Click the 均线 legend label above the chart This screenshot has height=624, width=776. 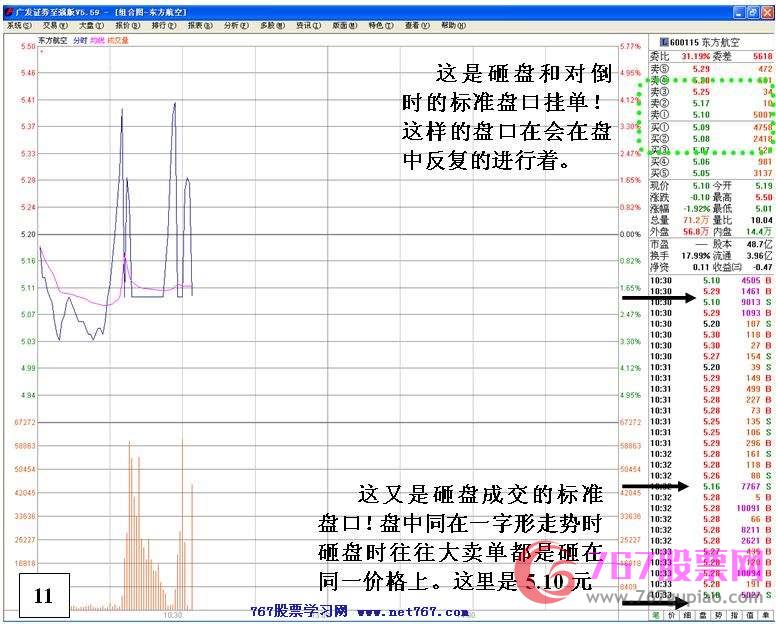(x=97, y=41)
